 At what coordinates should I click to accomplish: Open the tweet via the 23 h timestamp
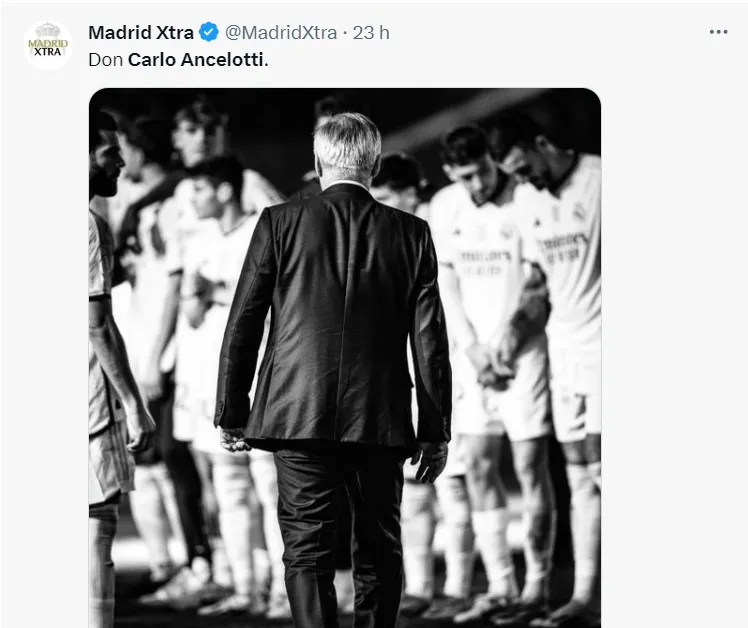[x=371, y=32]
